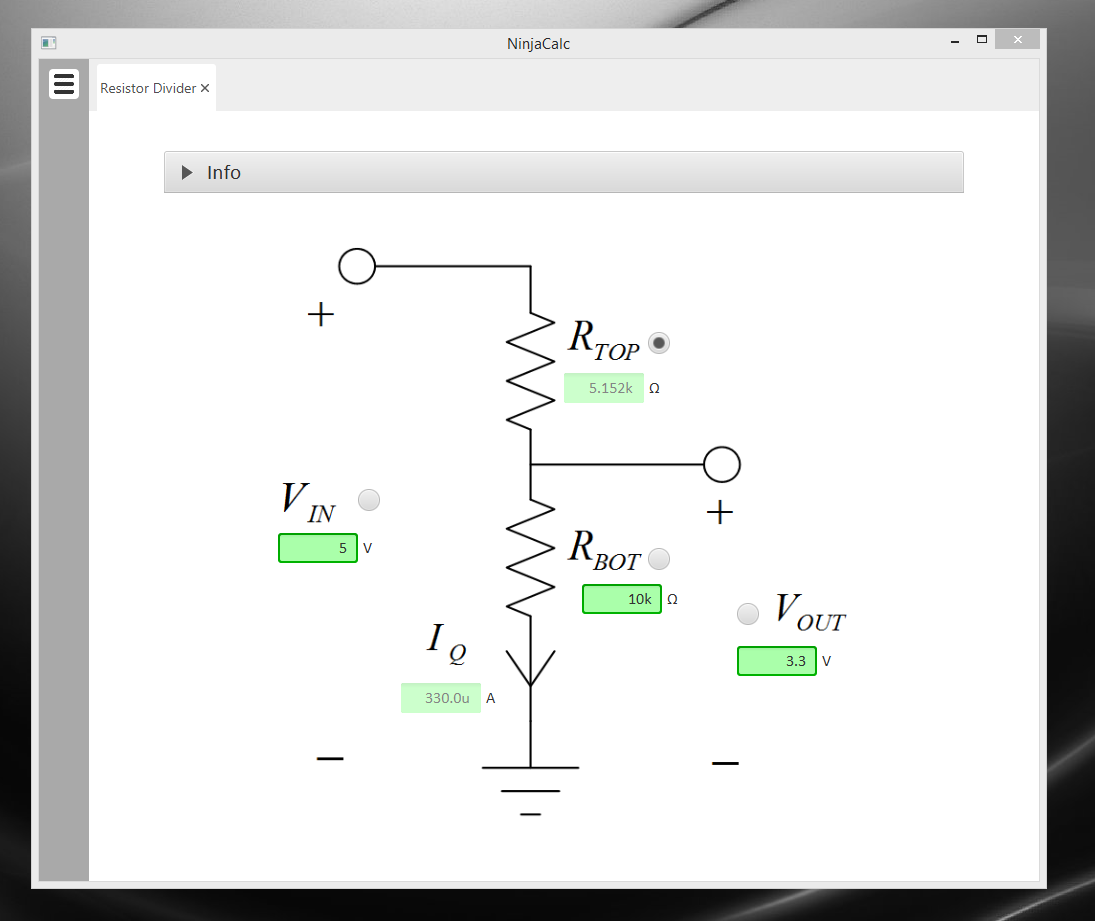Click the output terminal circle on the right
This screenshot has width=1095, height=921.
pos(722,464)
